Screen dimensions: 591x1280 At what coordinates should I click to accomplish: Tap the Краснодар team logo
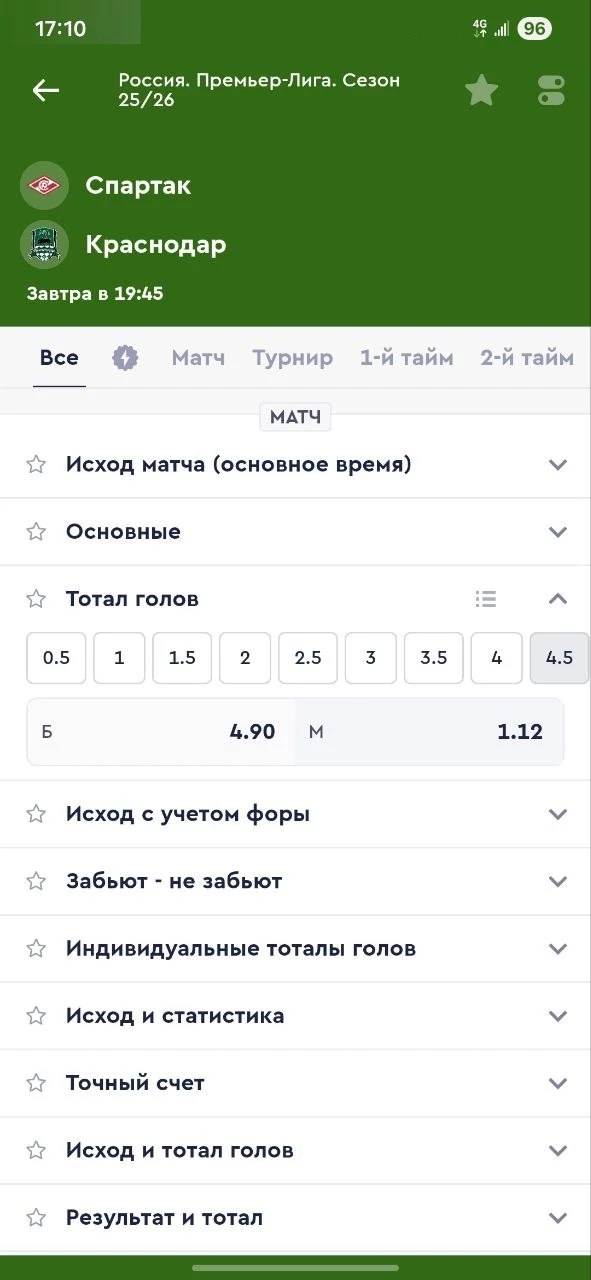coord(43,244)
